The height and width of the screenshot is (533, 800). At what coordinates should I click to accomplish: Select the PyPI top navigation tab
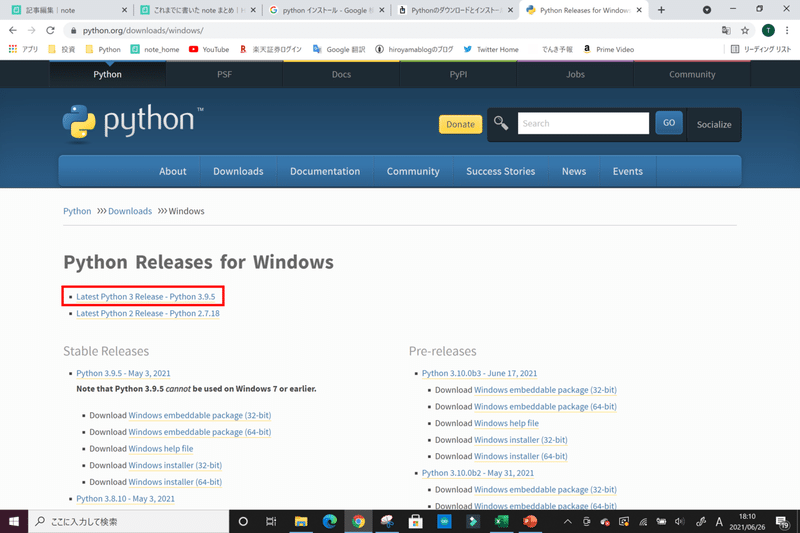click(x=458, y=74)
